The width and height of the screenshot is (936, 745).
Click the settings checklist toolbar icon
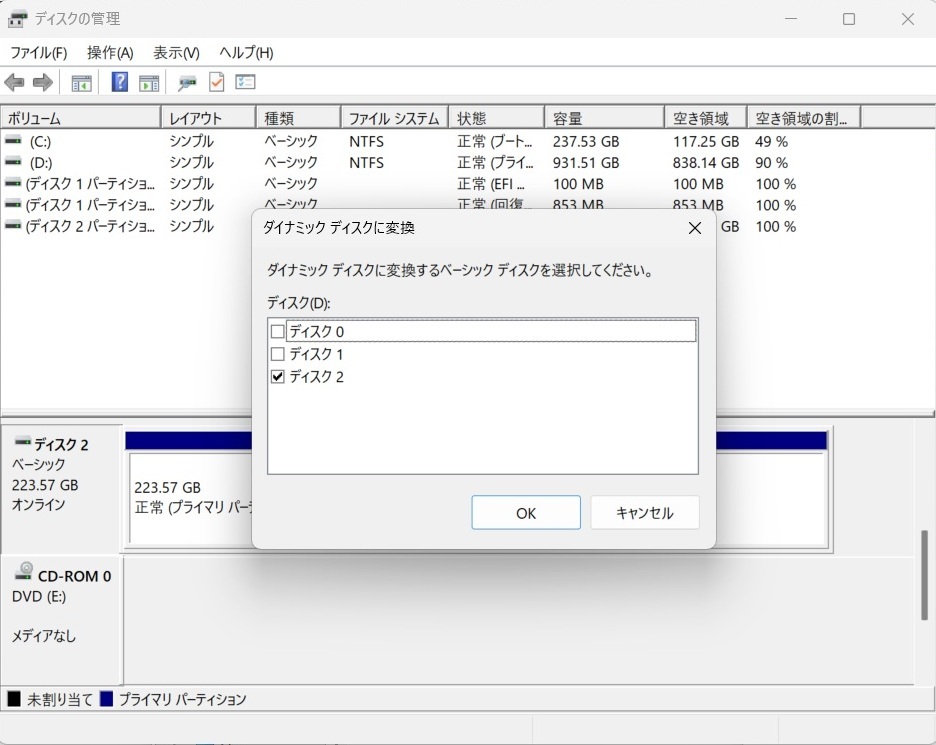(245, 83)
